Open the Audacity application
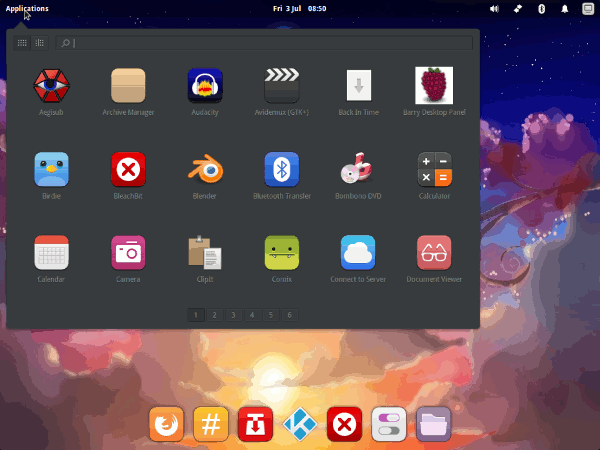The width and height of the screenshot is (600, 450). tap(204, 86)
